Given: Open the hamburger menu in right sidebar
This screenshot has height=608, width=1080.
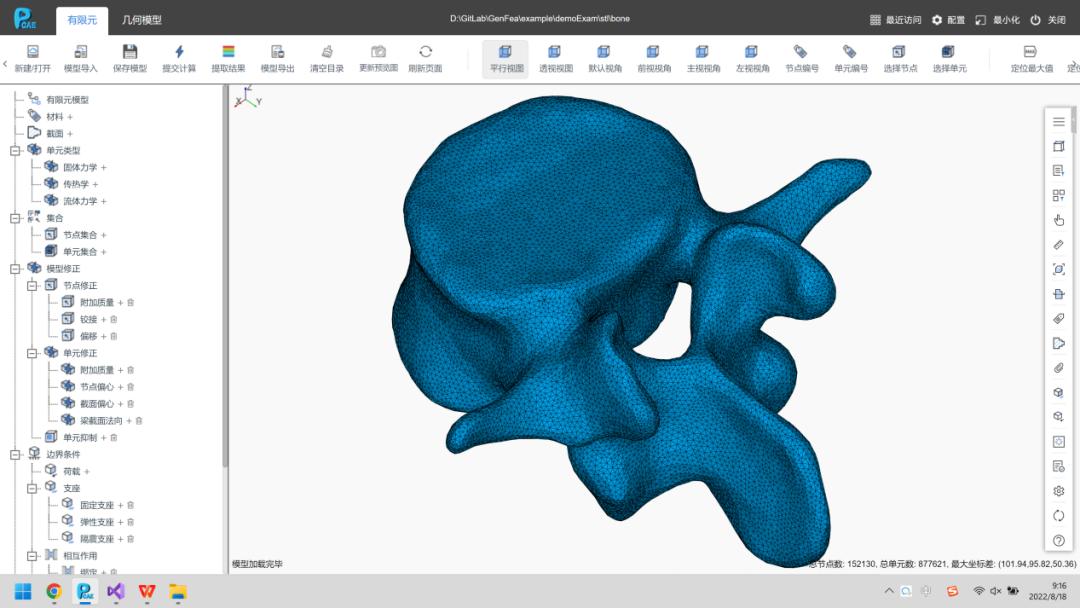Looking at the screenshot, I should (1059, 122).
